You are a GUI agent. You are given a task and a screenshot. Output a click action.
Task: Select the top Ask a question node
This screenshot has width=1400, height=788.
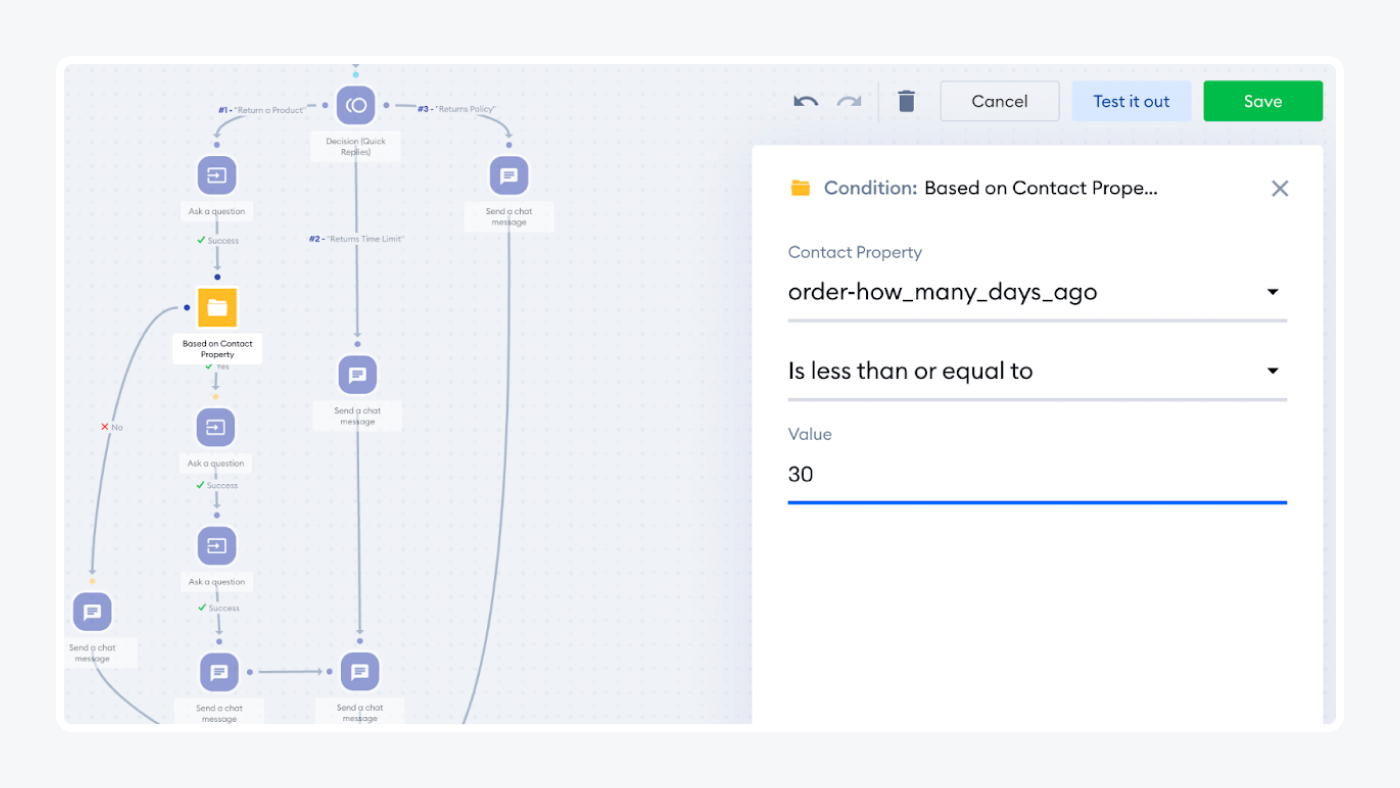(x=217, y=176)
